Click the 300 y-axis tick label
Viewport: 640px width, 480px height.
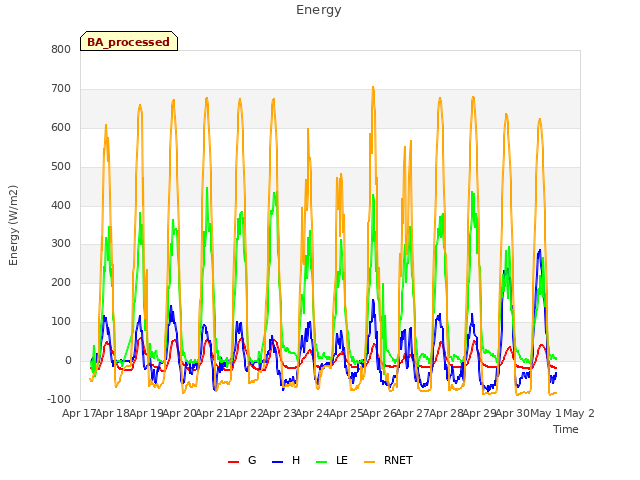tap(61, 244)
